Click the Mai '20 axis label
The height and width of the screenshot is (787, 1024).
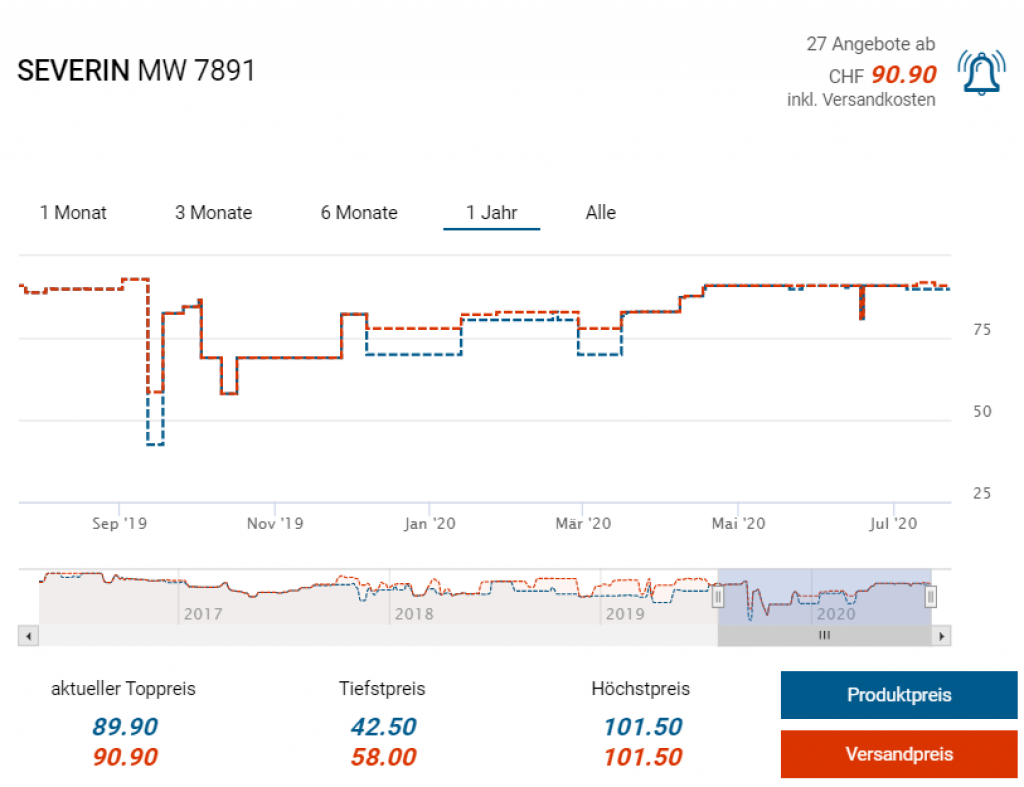pyautogui.click(x=738, y=523)
